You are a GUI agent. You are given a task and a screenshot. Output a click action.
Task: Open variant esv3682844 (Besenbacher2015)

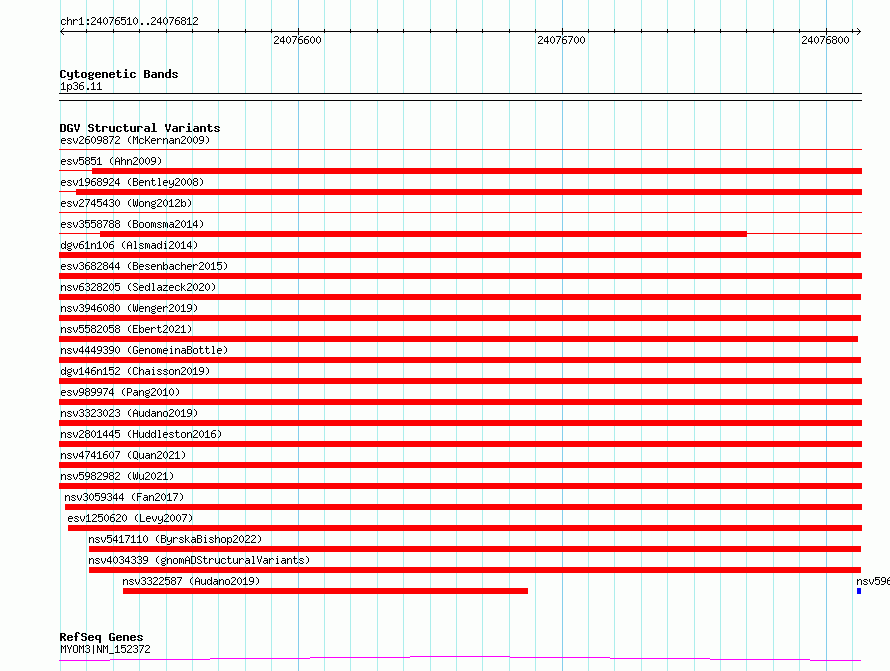144,266
